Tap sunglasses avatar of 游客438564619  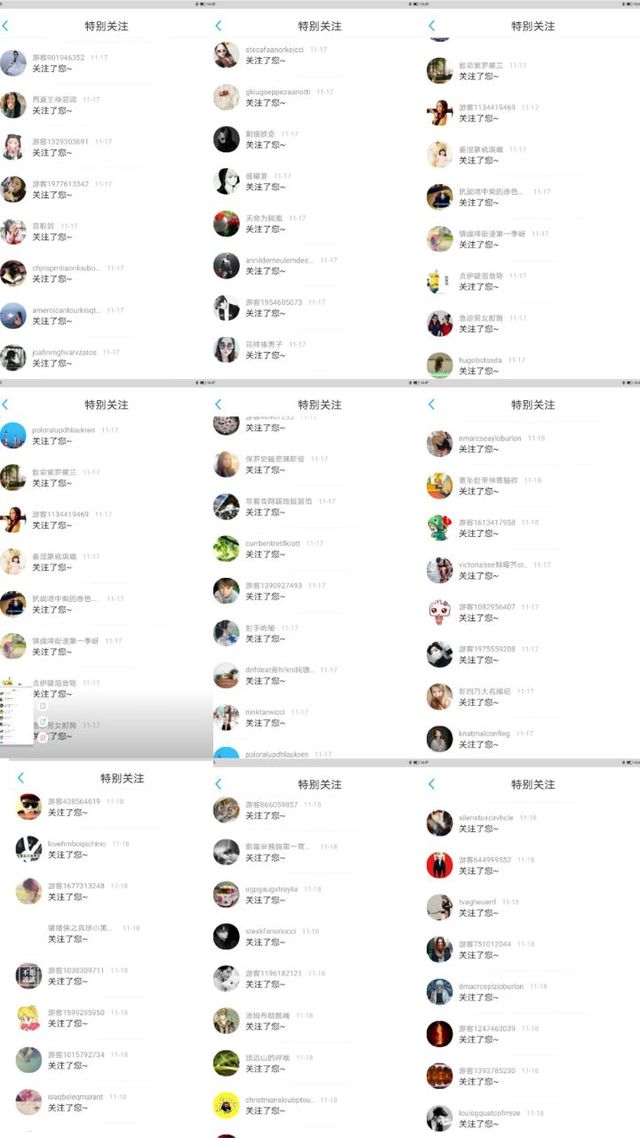pos(29,807)
